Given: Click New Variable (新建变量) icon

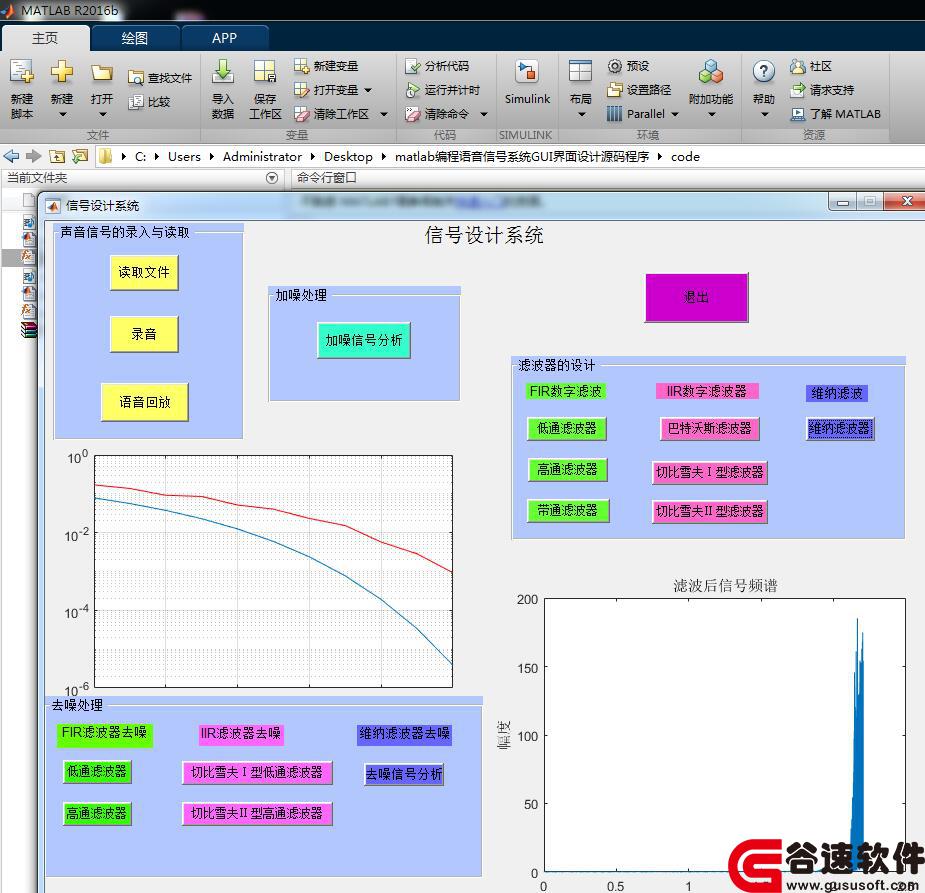Looking at the screenshot, I should tap(301, 65).
